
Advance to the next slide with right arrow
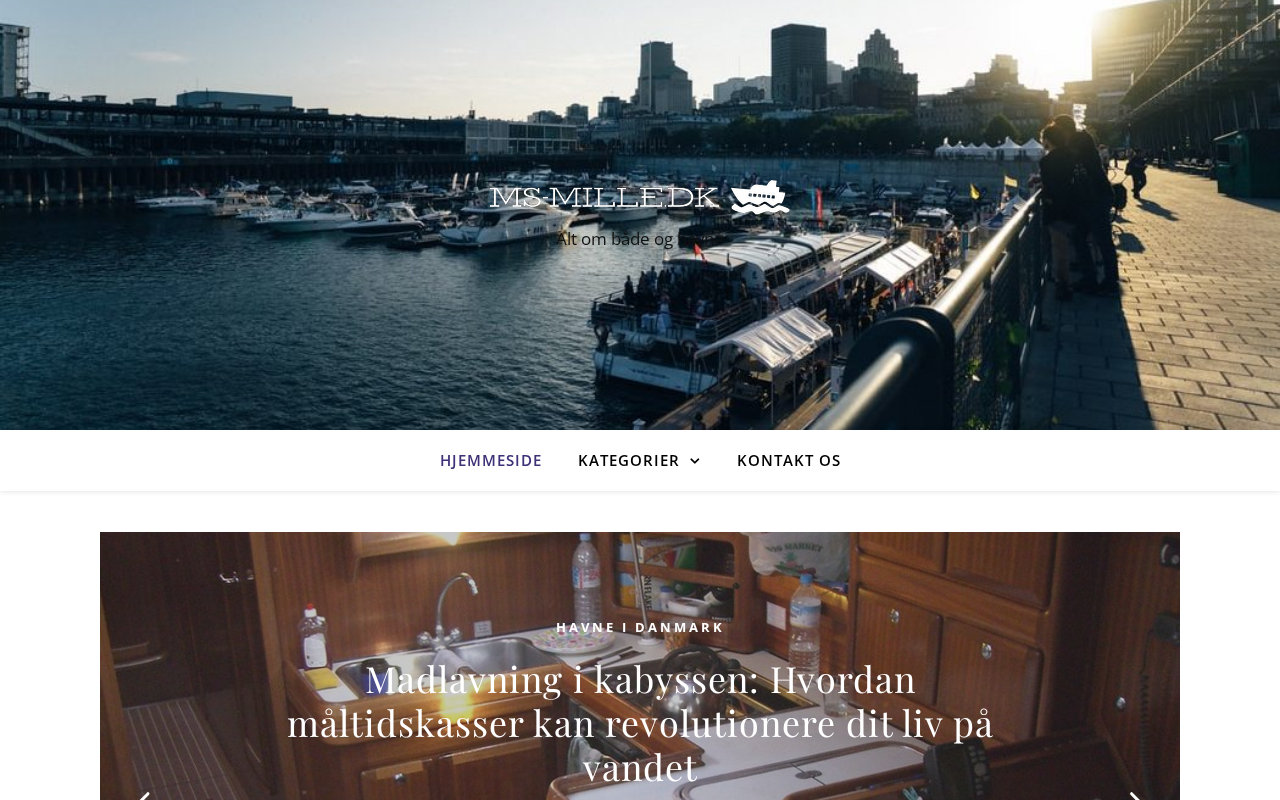click(1135, 795)
